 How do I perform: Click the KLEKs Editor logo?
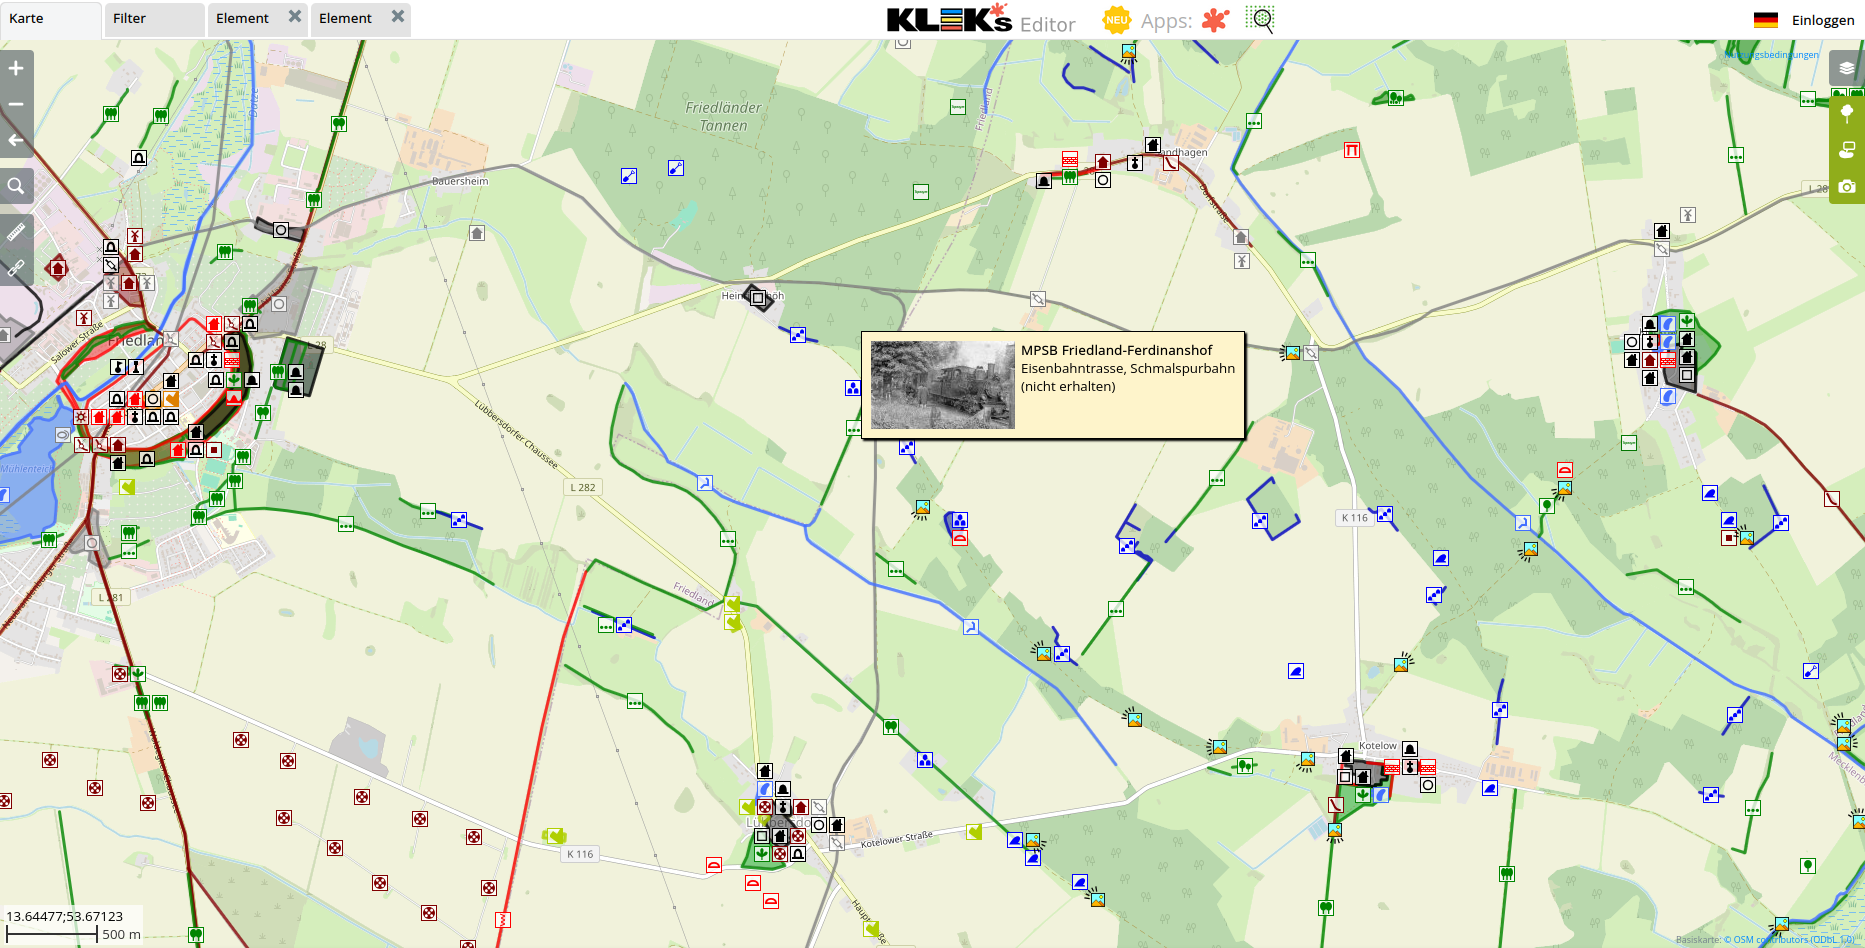coord(980,20)
